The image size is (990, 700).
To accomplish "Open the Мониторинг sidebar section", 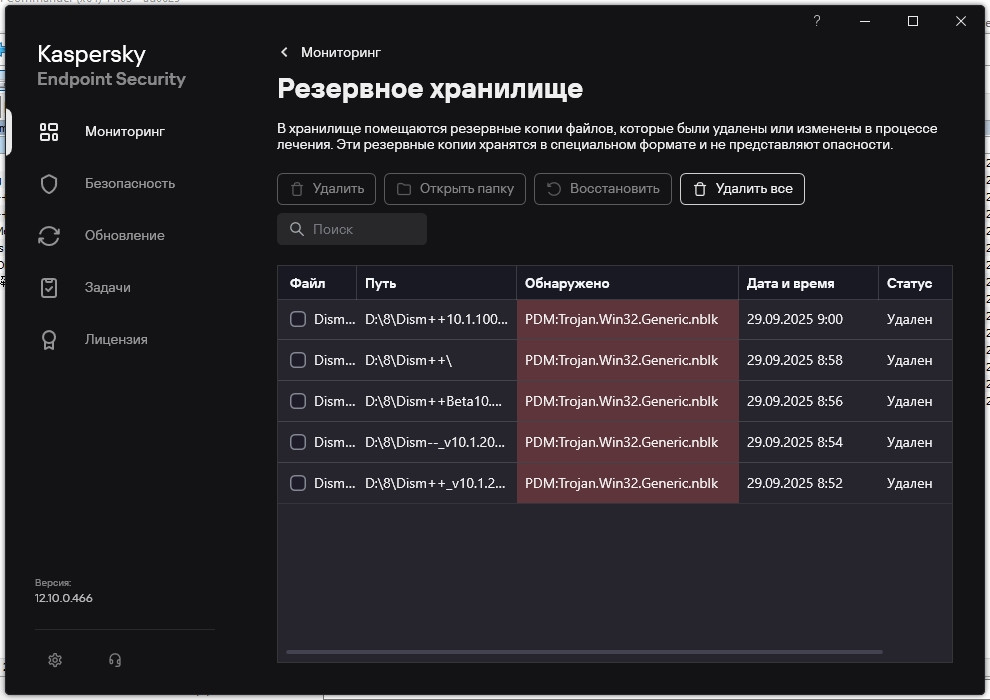I will 124,131.
